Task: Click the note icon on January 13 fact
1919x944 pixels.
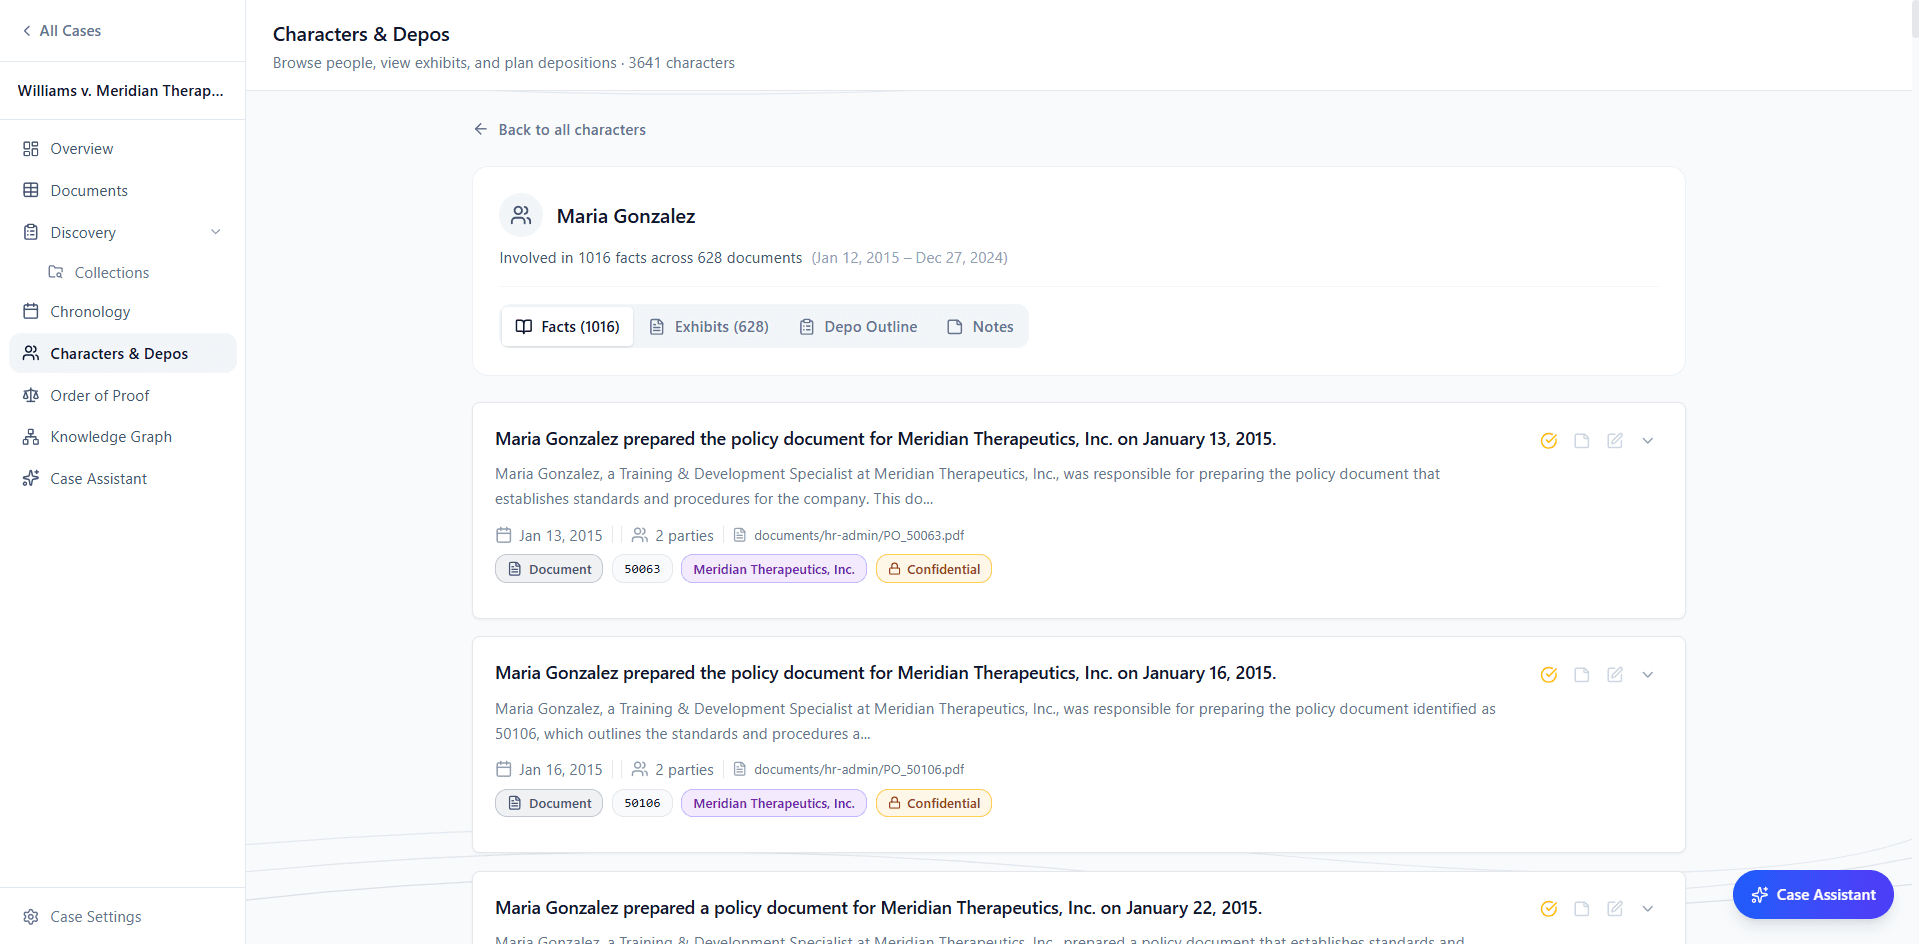Action: coord(1582,441)
